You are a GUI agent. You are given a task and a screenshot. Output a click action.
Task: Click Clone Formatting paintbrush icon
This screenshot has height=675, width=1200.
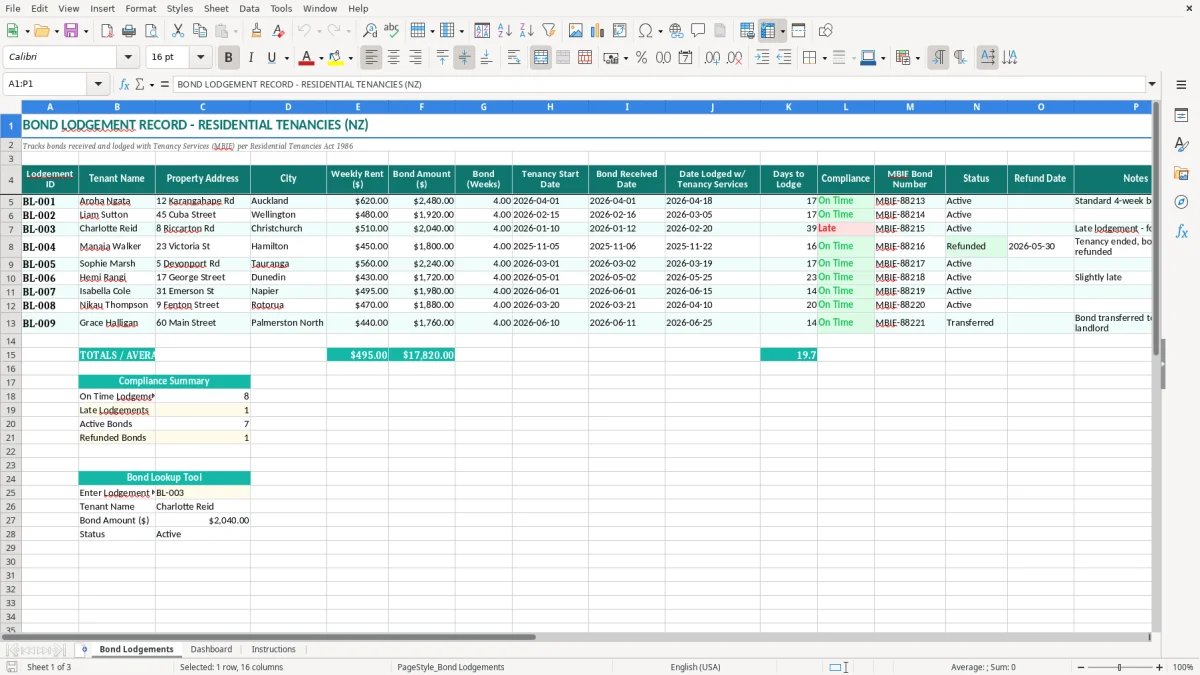coord(256,31)
